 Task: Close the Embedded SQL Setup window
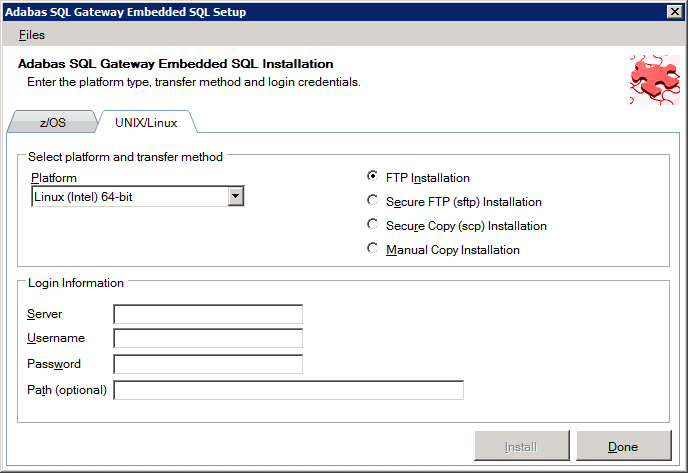tap(674, 12)
